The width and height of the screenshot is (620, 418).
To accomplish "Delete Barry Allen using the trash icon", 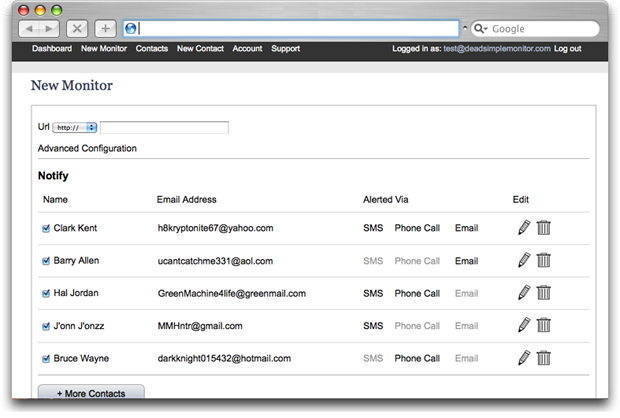I will (x=544, y=260).
